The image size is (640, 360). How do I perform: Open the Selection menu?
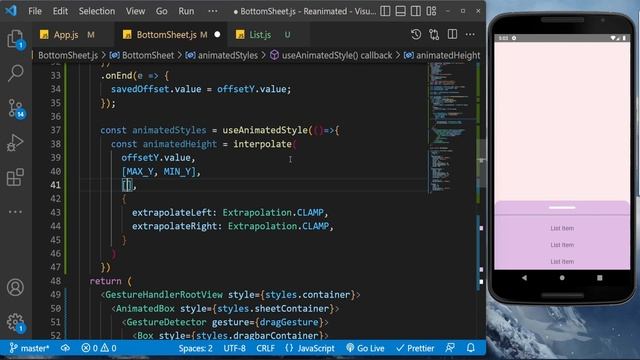pos(97,11)
